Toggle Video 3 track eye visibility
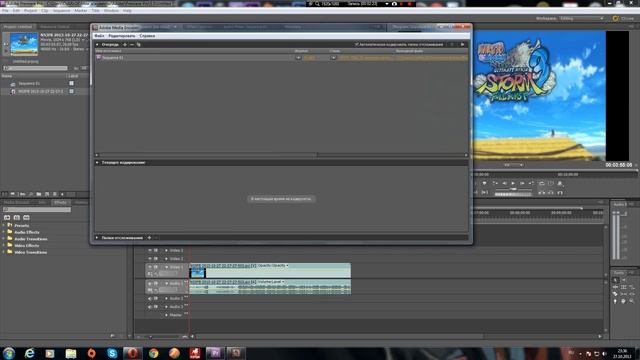Viewport: 640px width, 360px height. (x=150, y=250)
